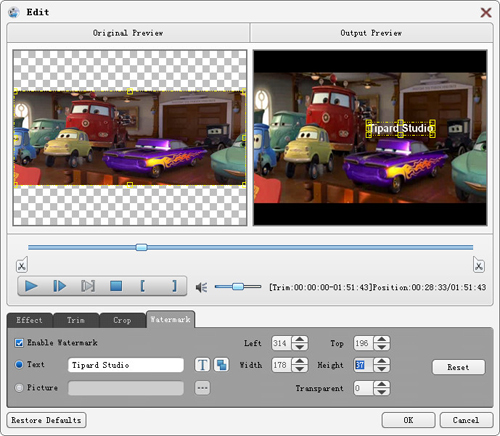The height and width of the screenshot is (436, 500).
Task: Select the Watermark tab
Action: (170, 319)
